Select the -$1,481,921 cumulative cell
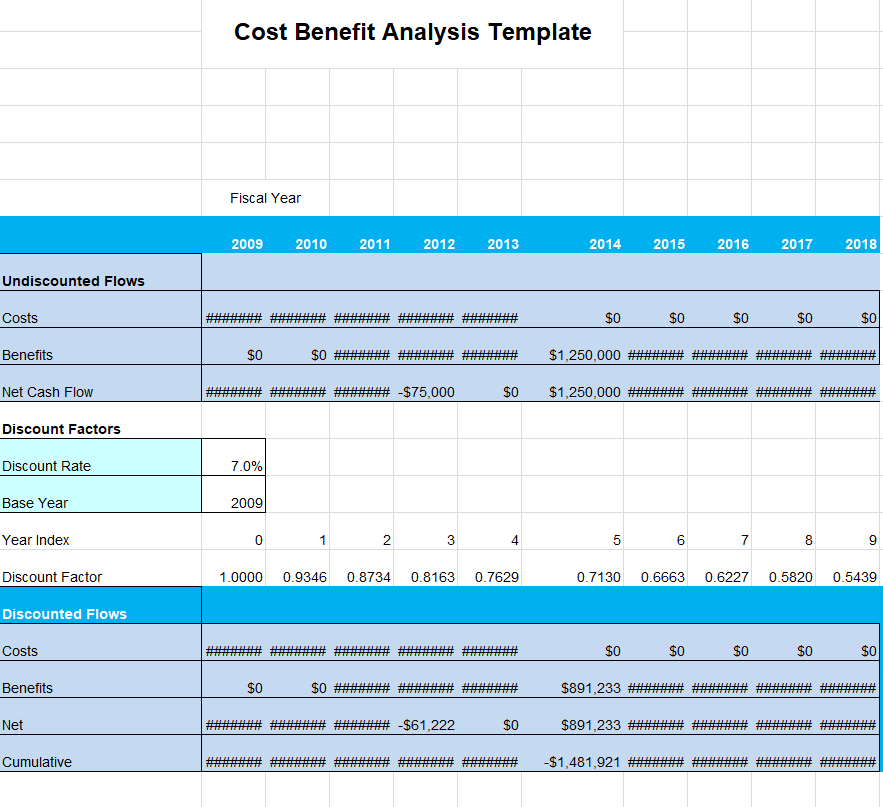Viewport: 883px width, 807px height. coord(583,762)
